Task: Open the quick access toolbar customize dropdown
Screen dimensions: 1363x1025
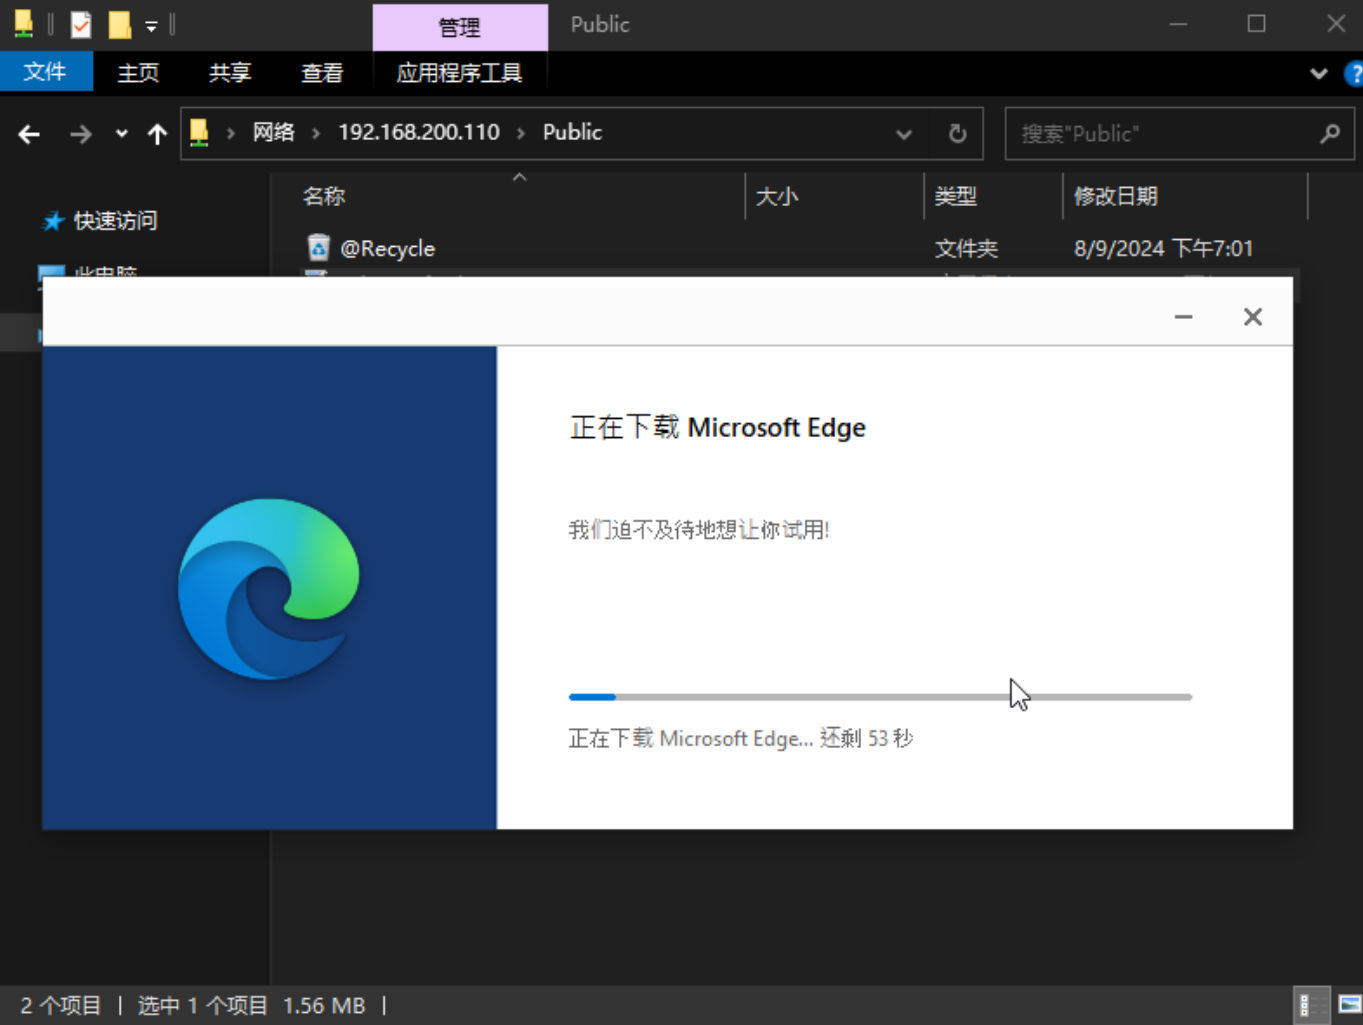Action: (x=151, y=26)
